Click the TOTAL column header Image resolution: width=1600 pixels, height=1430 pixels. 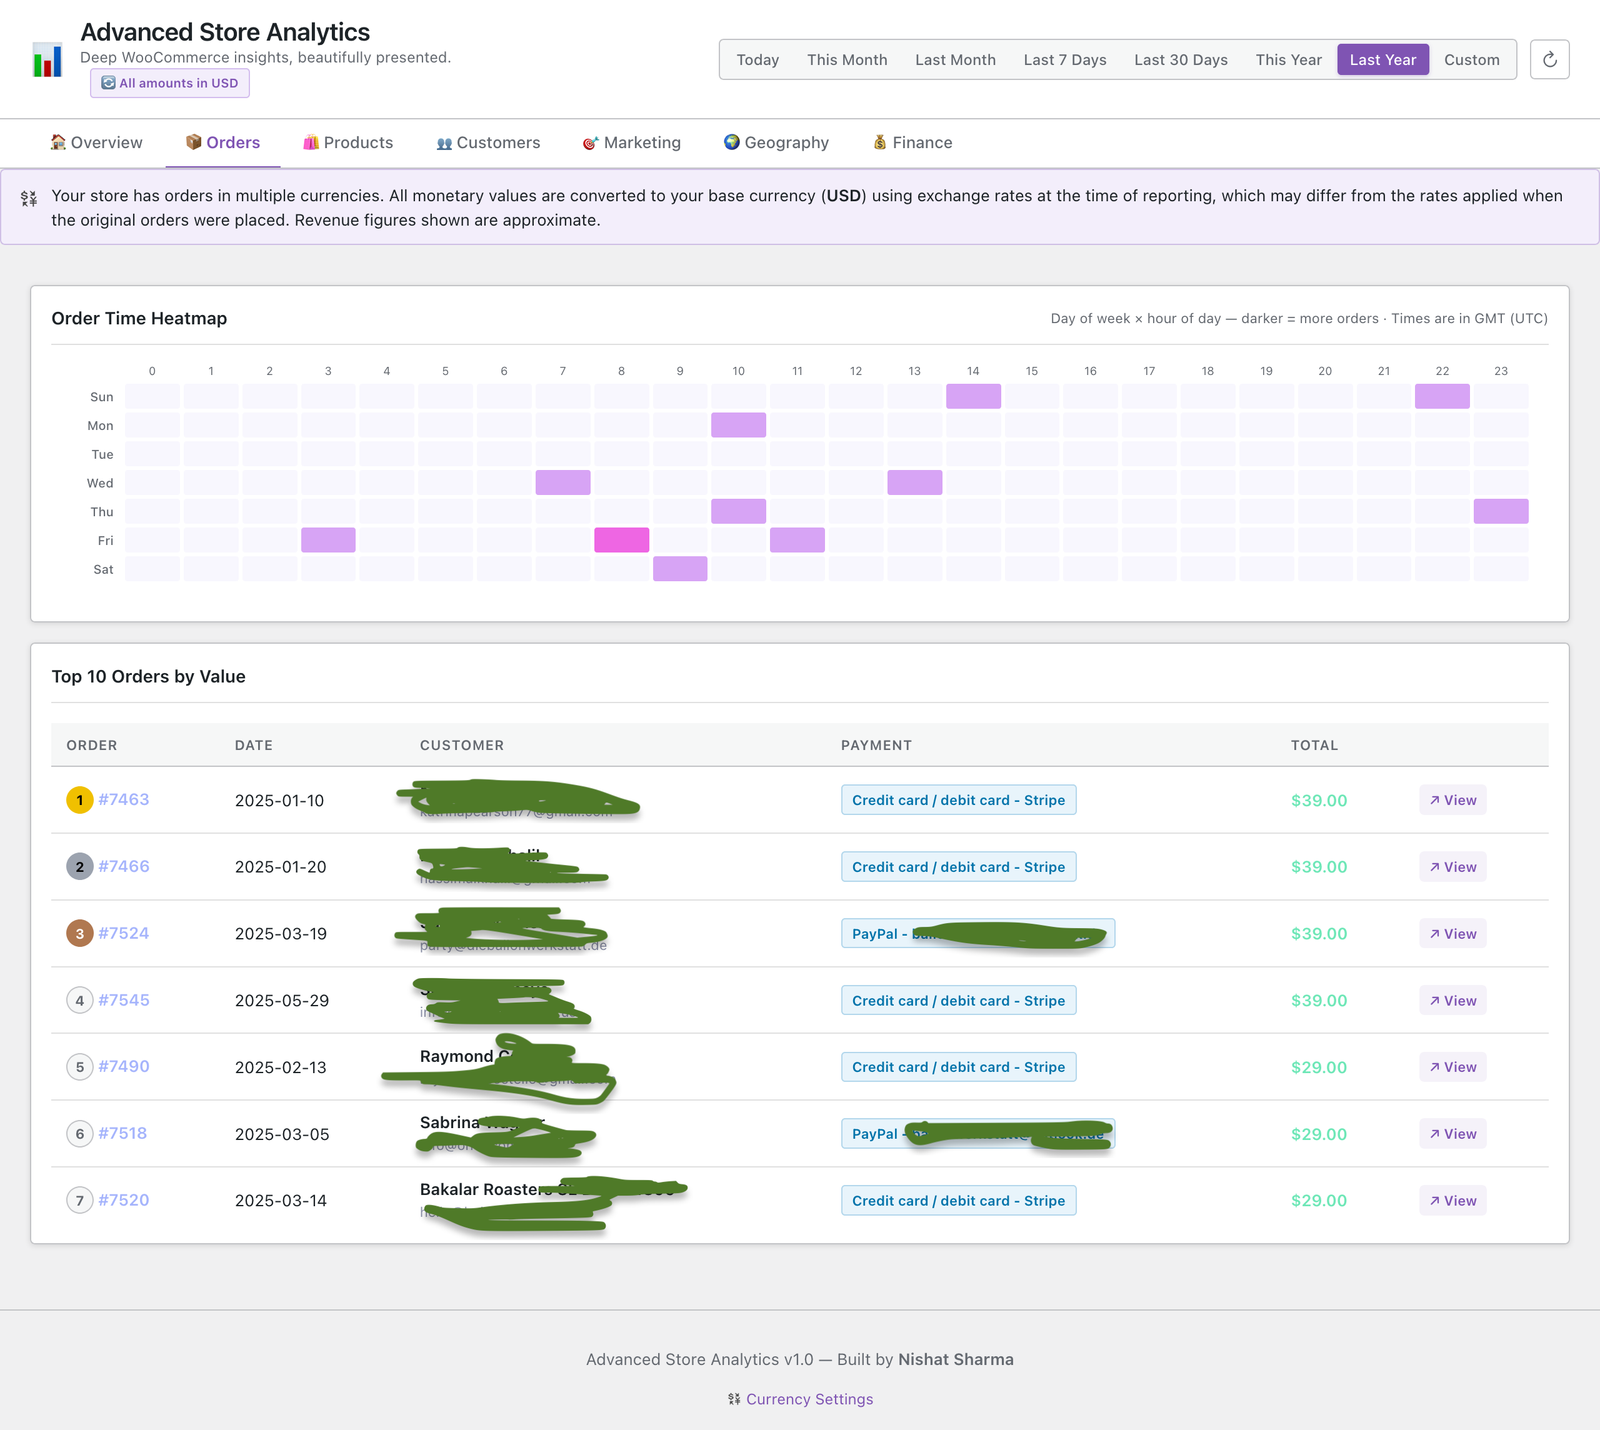1314,745
